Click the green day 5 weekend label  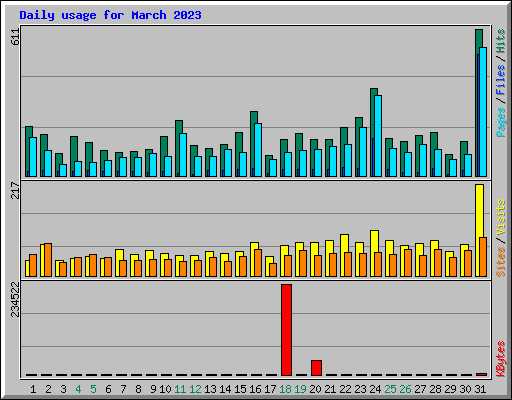(x=93, y=389)
